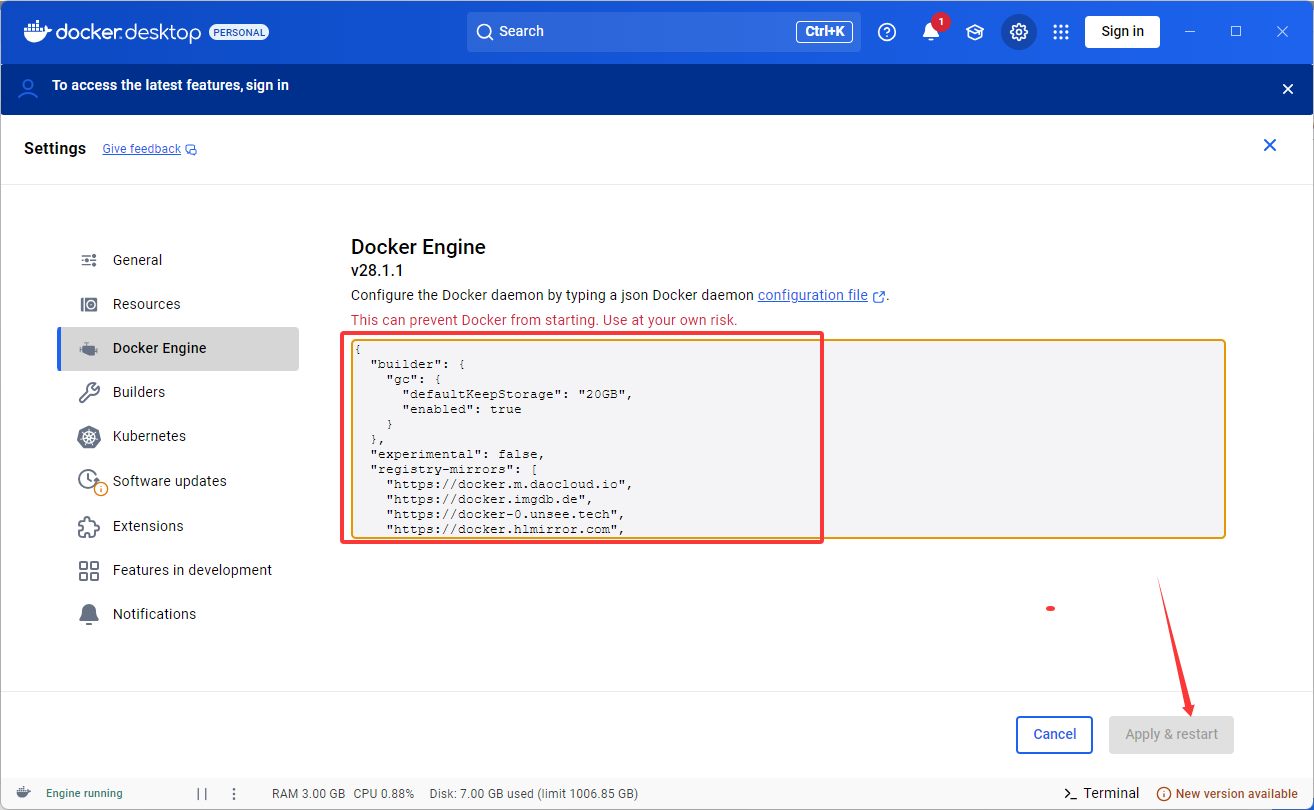This screenshot has height=810, width=1314.
Task: Switch to Builders settings
Action: pyautogui.click(x=139, y=392)
